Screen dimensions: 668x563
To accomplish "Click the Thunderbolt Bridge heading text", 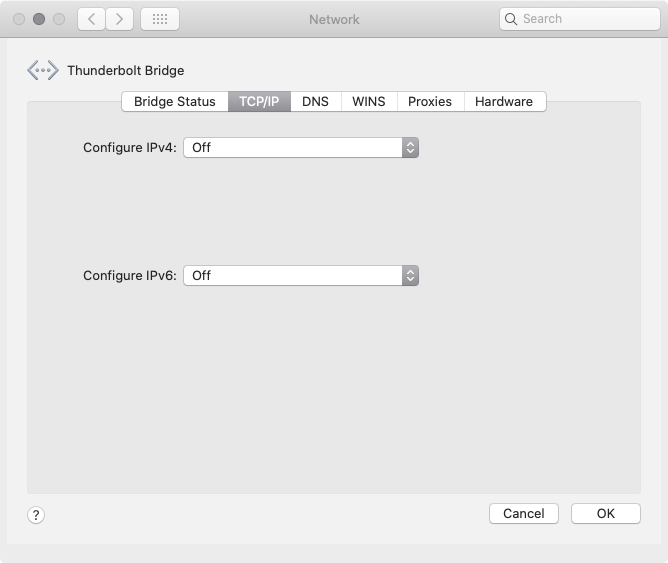I will pos(126,70).
